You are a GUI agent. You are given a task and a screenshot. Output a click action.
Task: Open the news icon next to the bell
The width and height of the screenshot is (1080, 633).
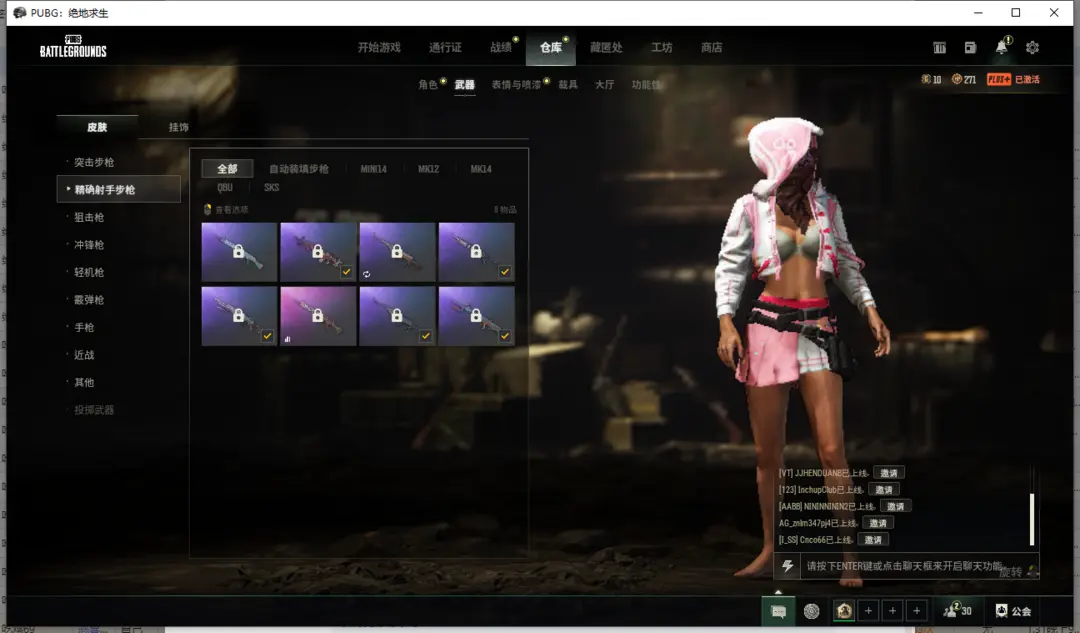(970, 48)
